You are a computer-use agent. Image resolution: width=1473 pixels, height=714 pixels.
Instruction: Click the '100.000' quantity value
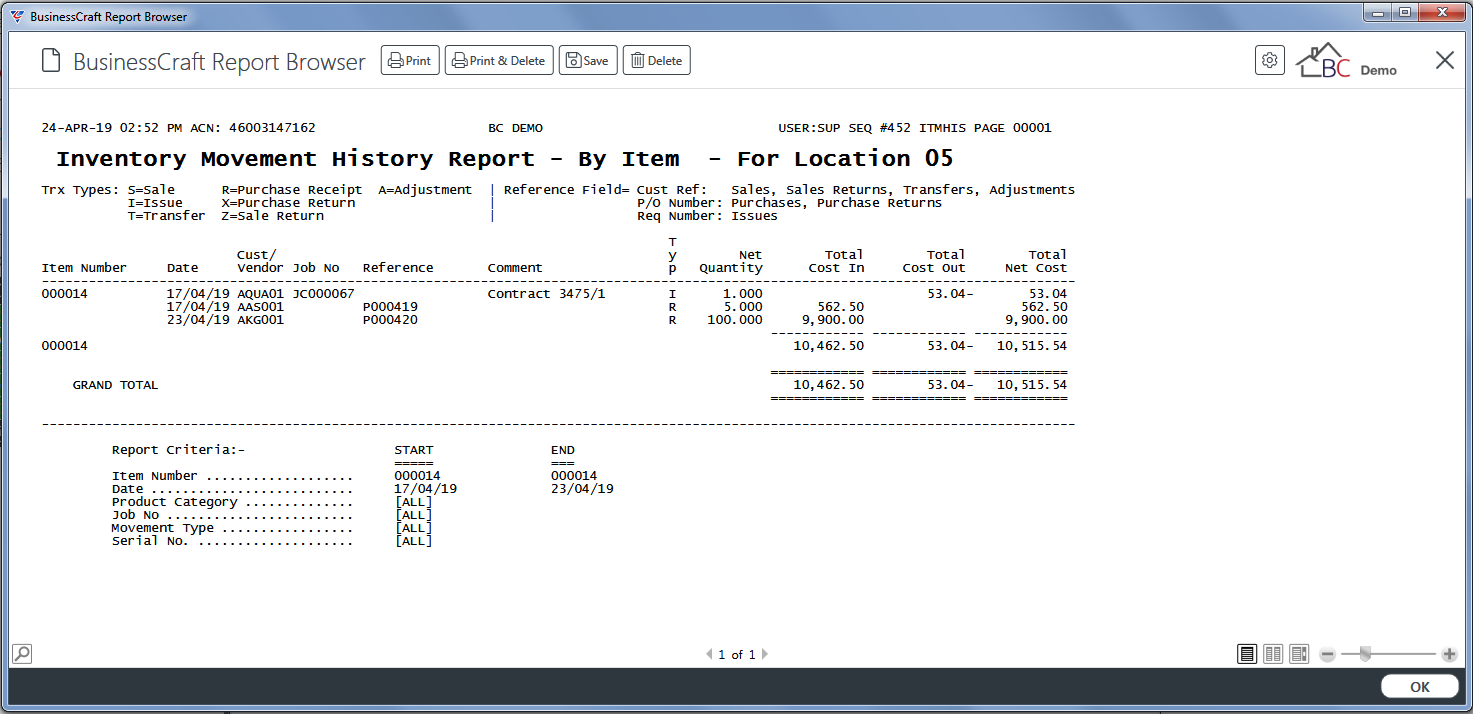(x=735, y=320)
